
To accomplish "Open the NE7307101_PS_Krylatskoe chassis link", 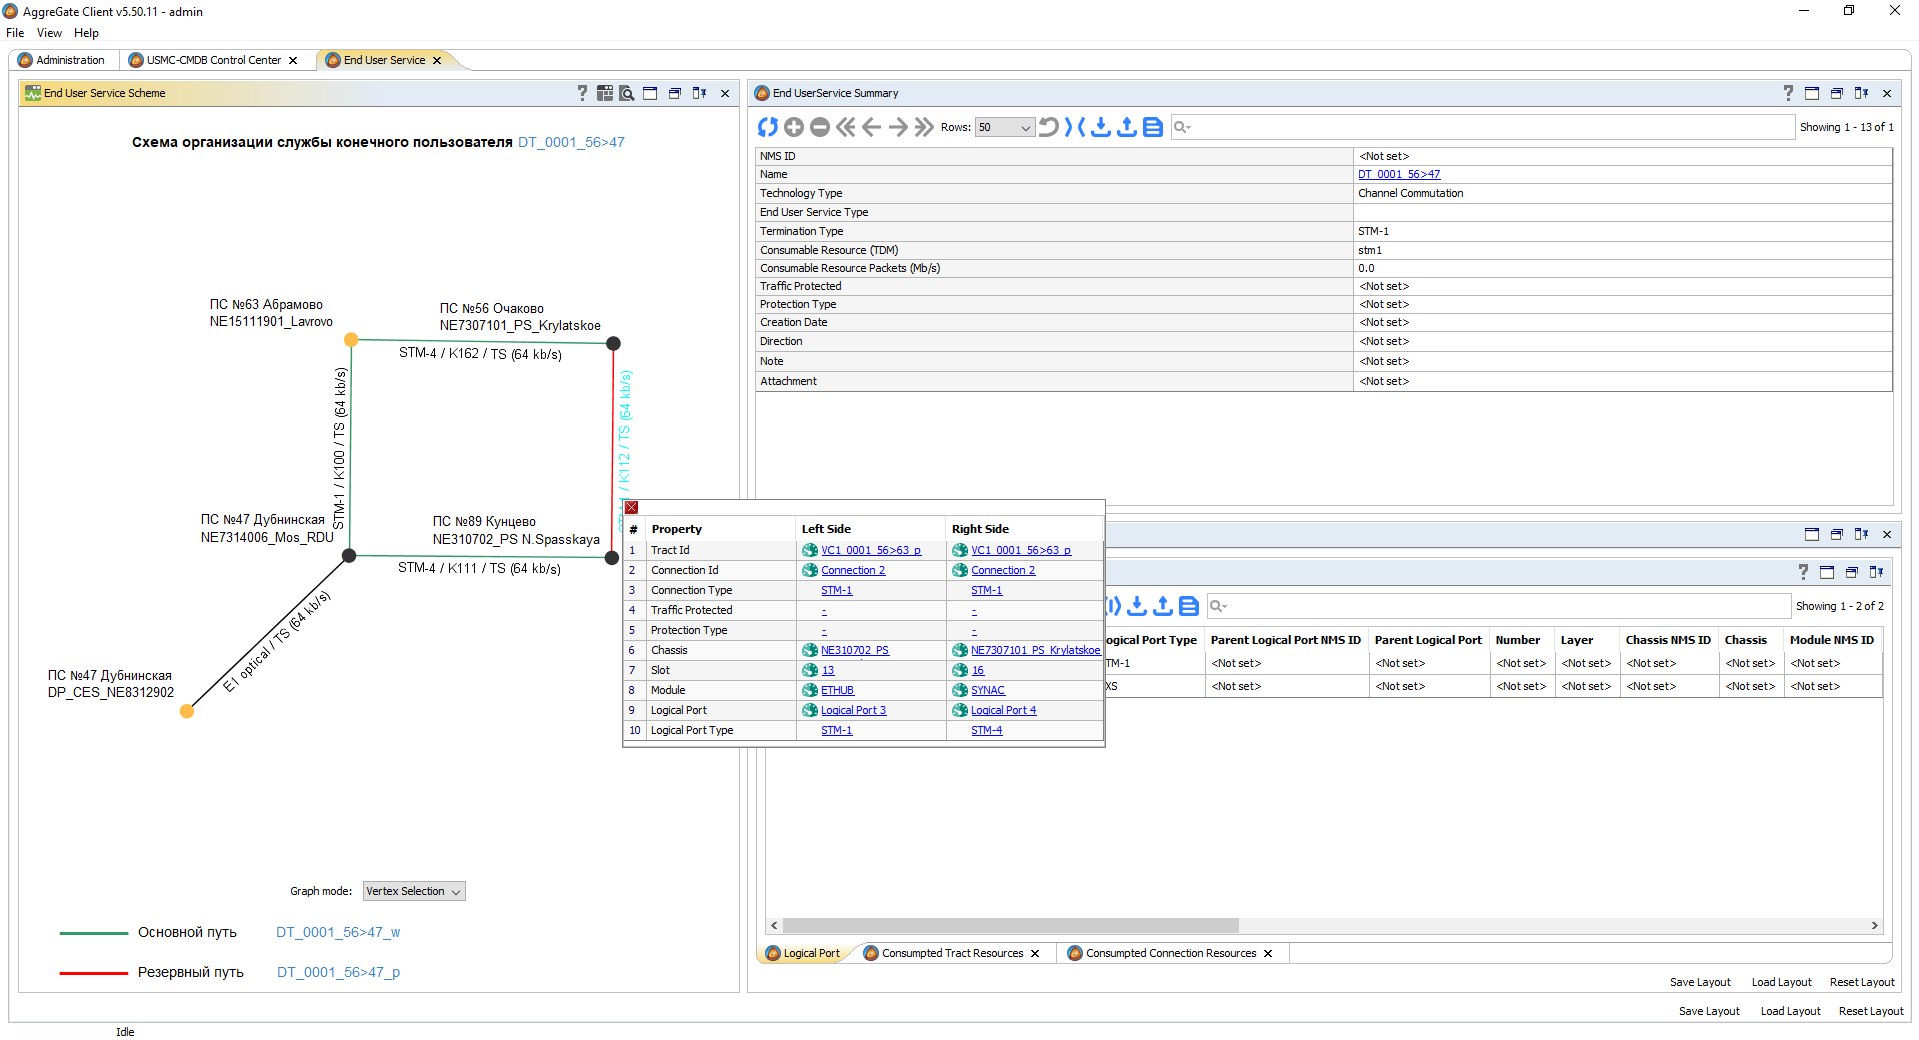I will (x=1035, y=650).
